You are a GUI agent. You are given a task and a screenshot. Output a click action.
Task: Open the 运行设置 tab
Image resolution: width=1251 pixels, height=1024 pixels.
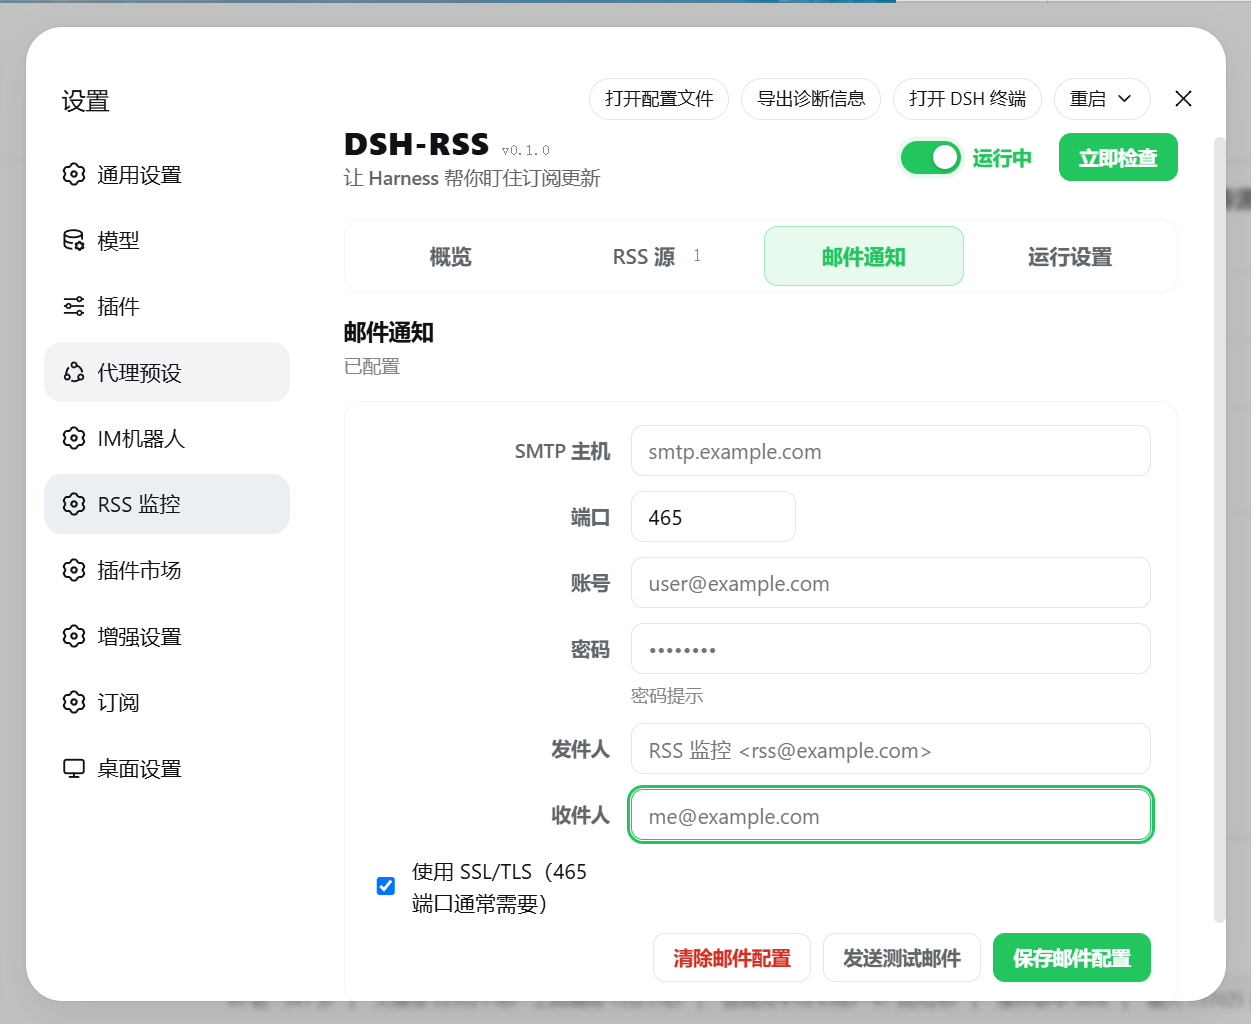[x=1070, y=257]
